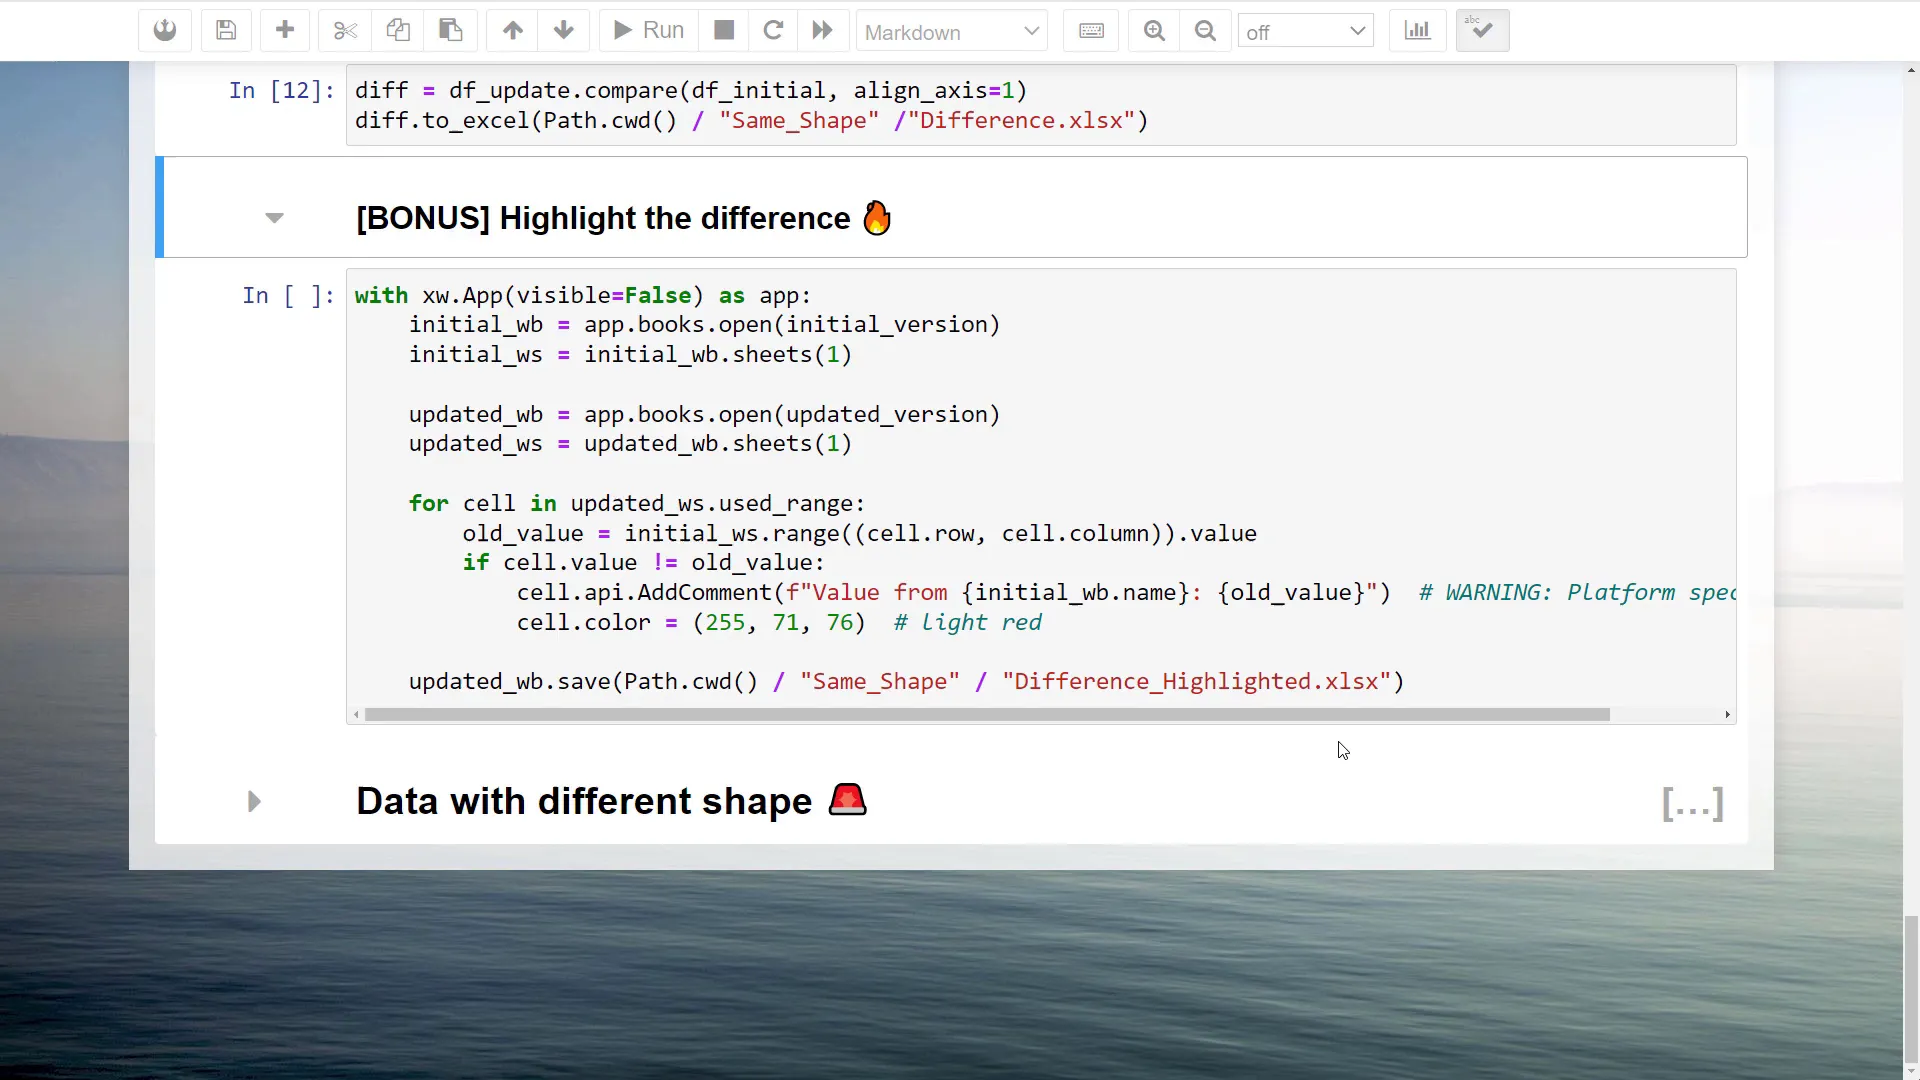Viewport: 1920px width, 1080px height.
Task: Expand the Data with different shape section
Action: point(254,802)
